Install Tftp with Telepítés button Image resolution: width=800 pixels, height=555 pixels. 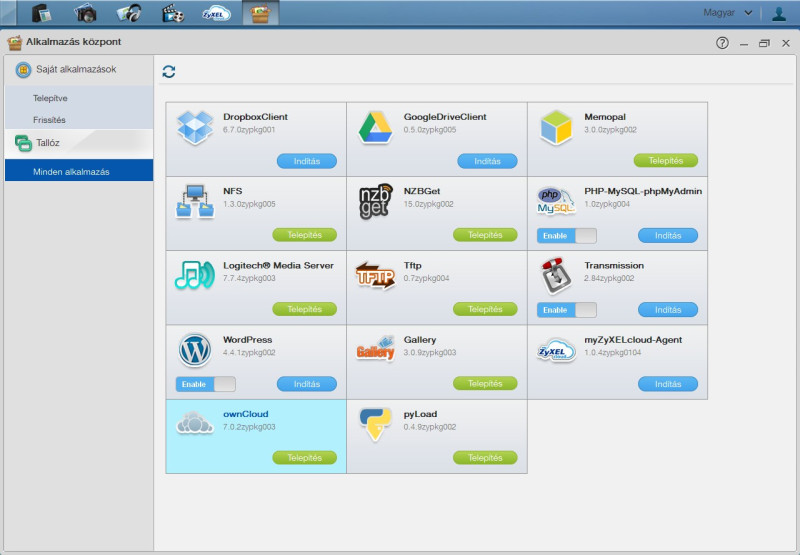(485, 309)
